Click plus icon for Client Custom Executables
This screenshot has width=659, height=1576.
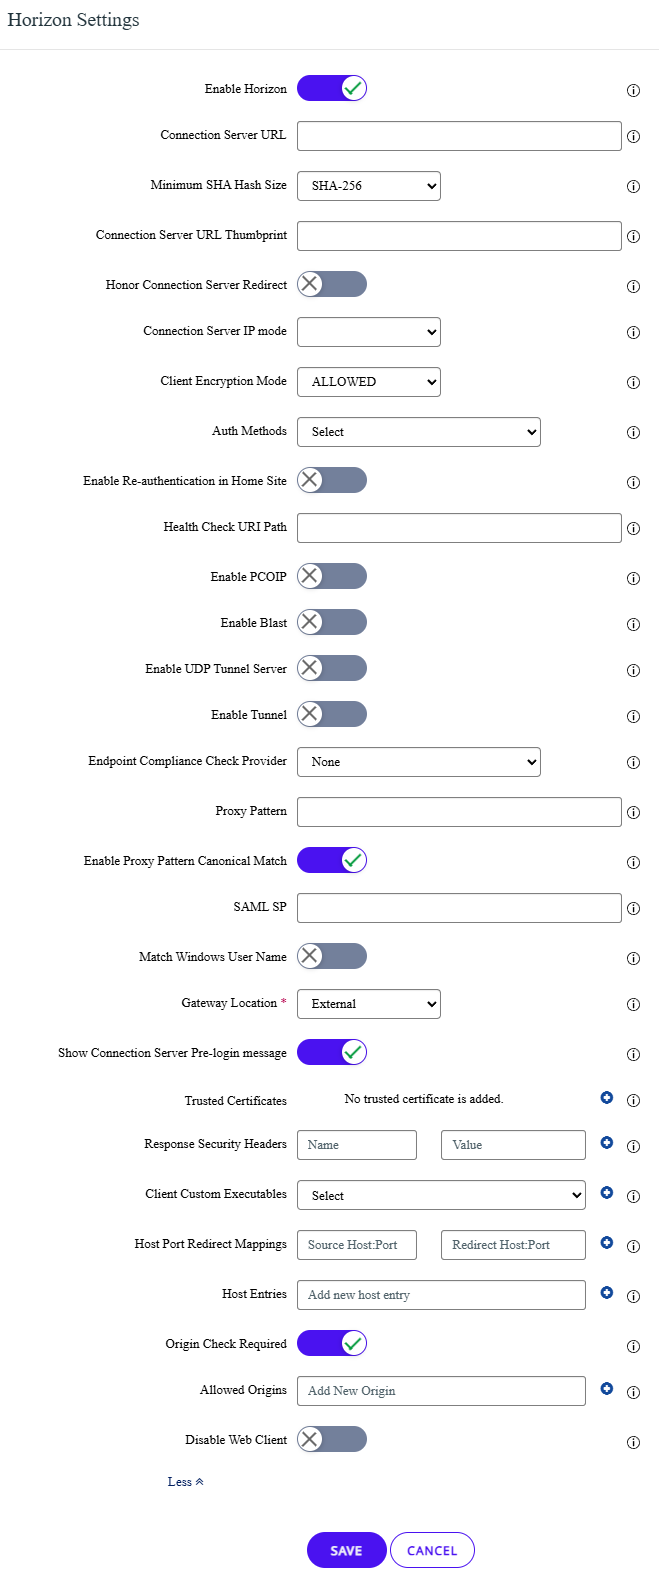[x=607, y=1192]
